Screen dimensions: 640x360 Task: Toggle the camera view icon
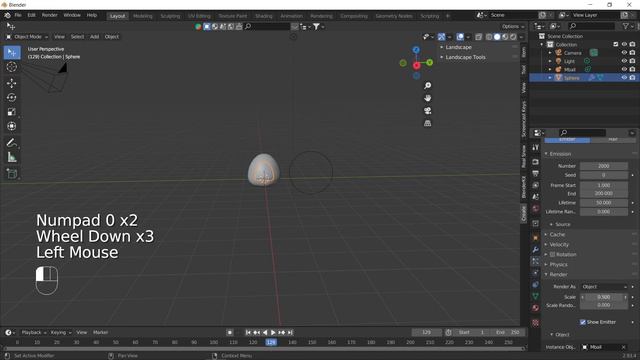[427, 111]
